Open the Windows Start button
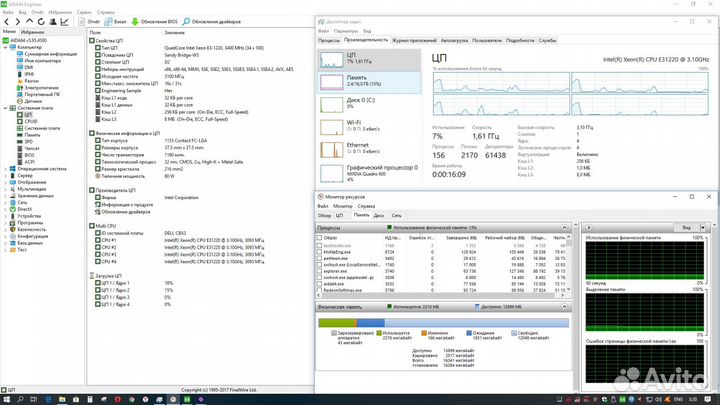 point(6,399)
